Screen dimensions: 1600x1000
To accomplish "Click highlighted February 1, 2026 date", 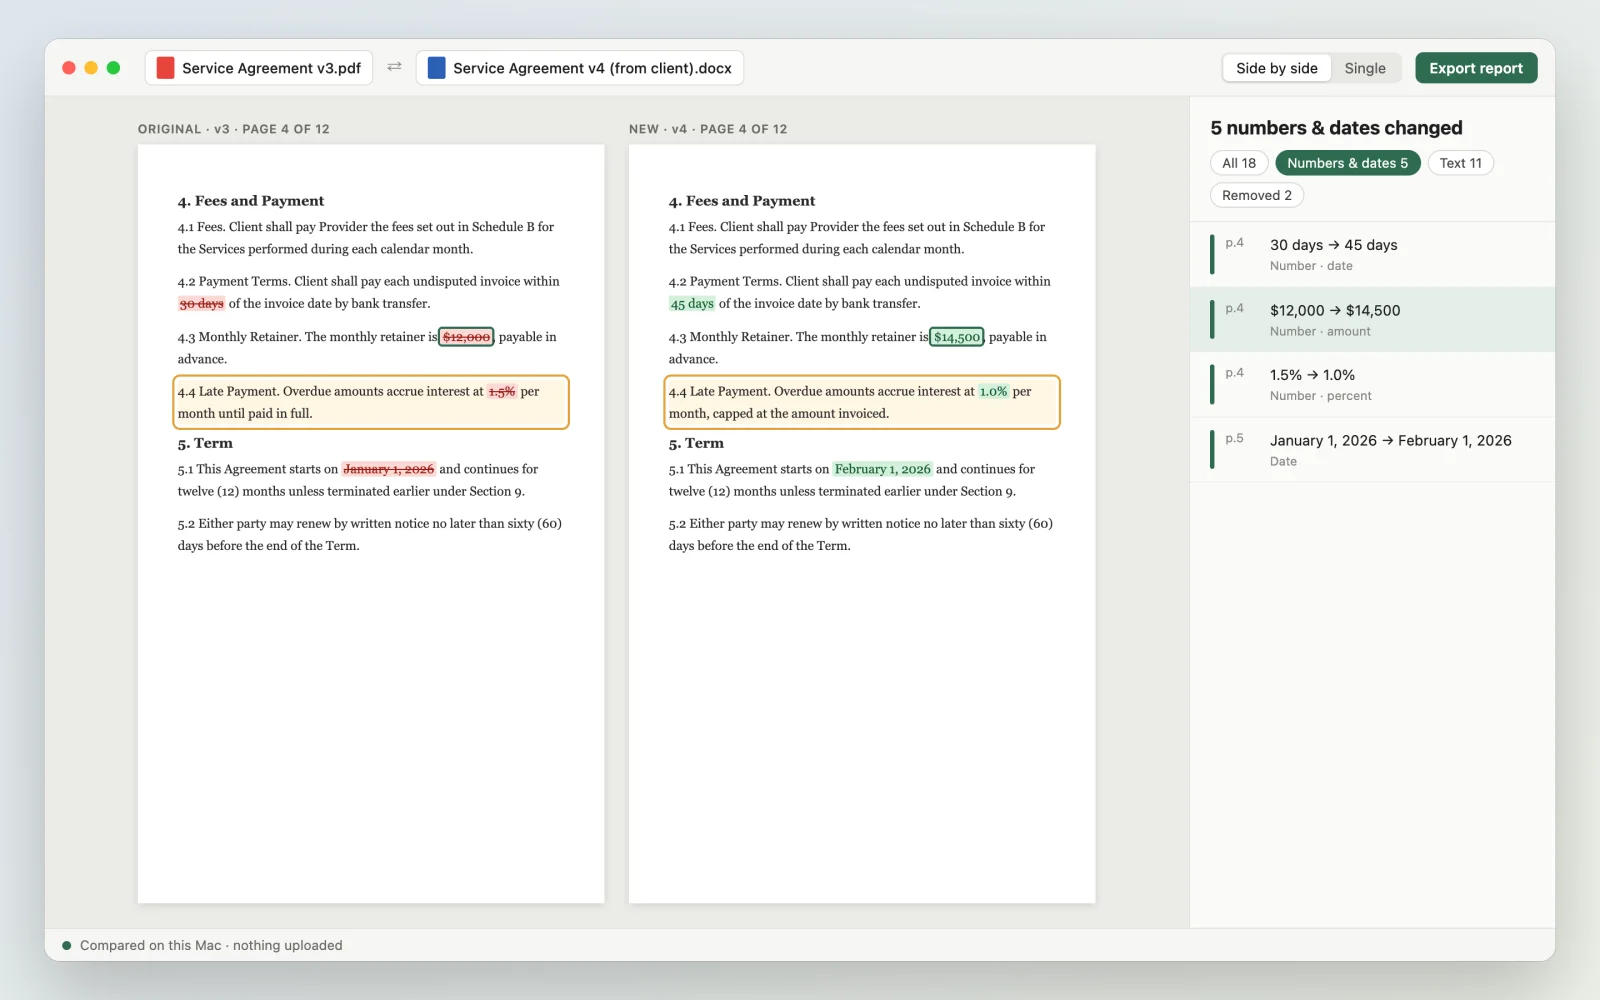I will click(883, 469).
